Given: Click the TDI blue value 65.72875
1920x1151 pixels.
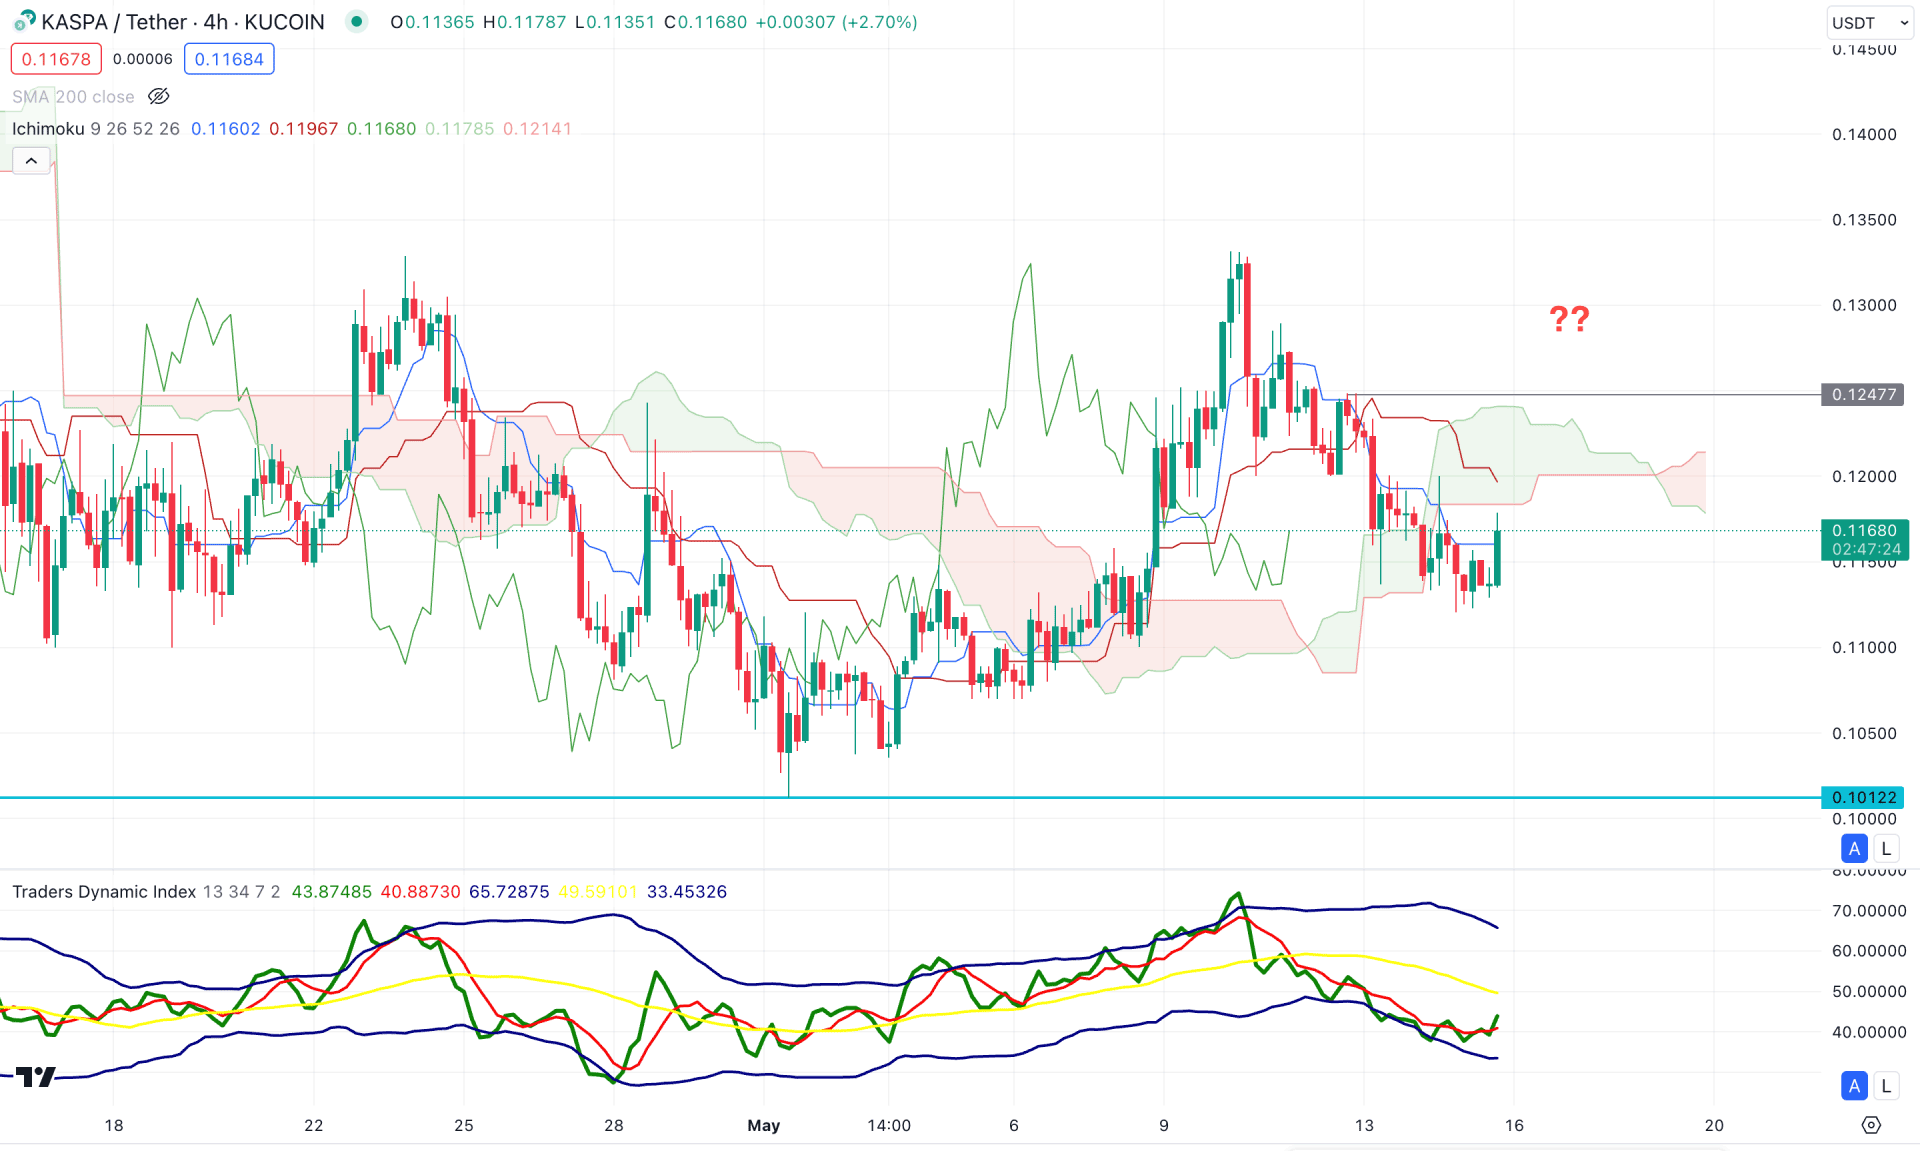Looking at the screenshot, I should point(509,892).
